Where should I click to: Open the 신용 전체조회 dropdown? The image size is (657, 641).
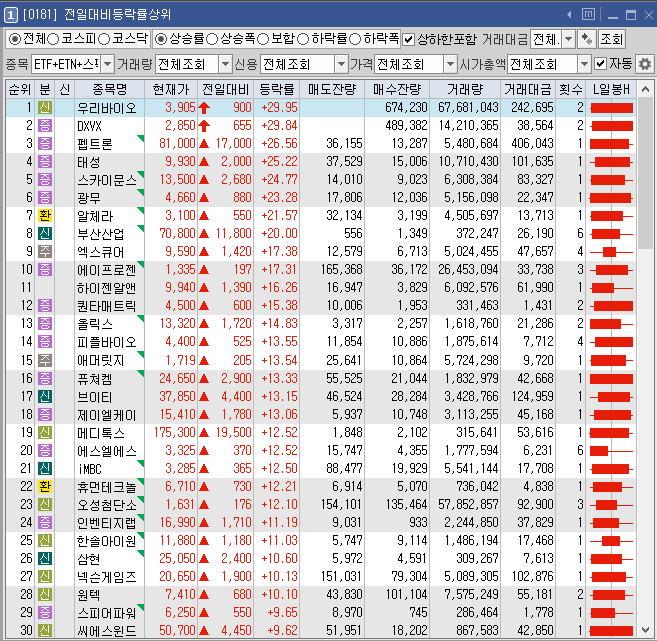click(x=341, y=64)
